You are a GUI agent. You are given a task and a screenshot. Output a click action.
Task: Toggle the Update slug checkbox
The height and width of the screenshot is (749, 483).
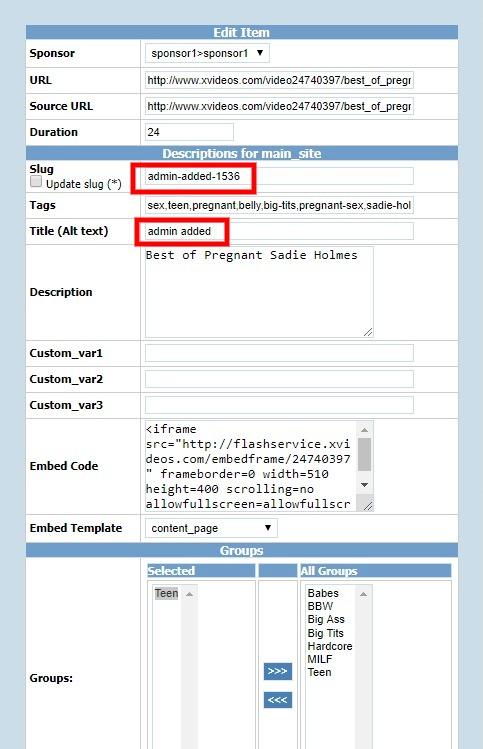point(36,182)
